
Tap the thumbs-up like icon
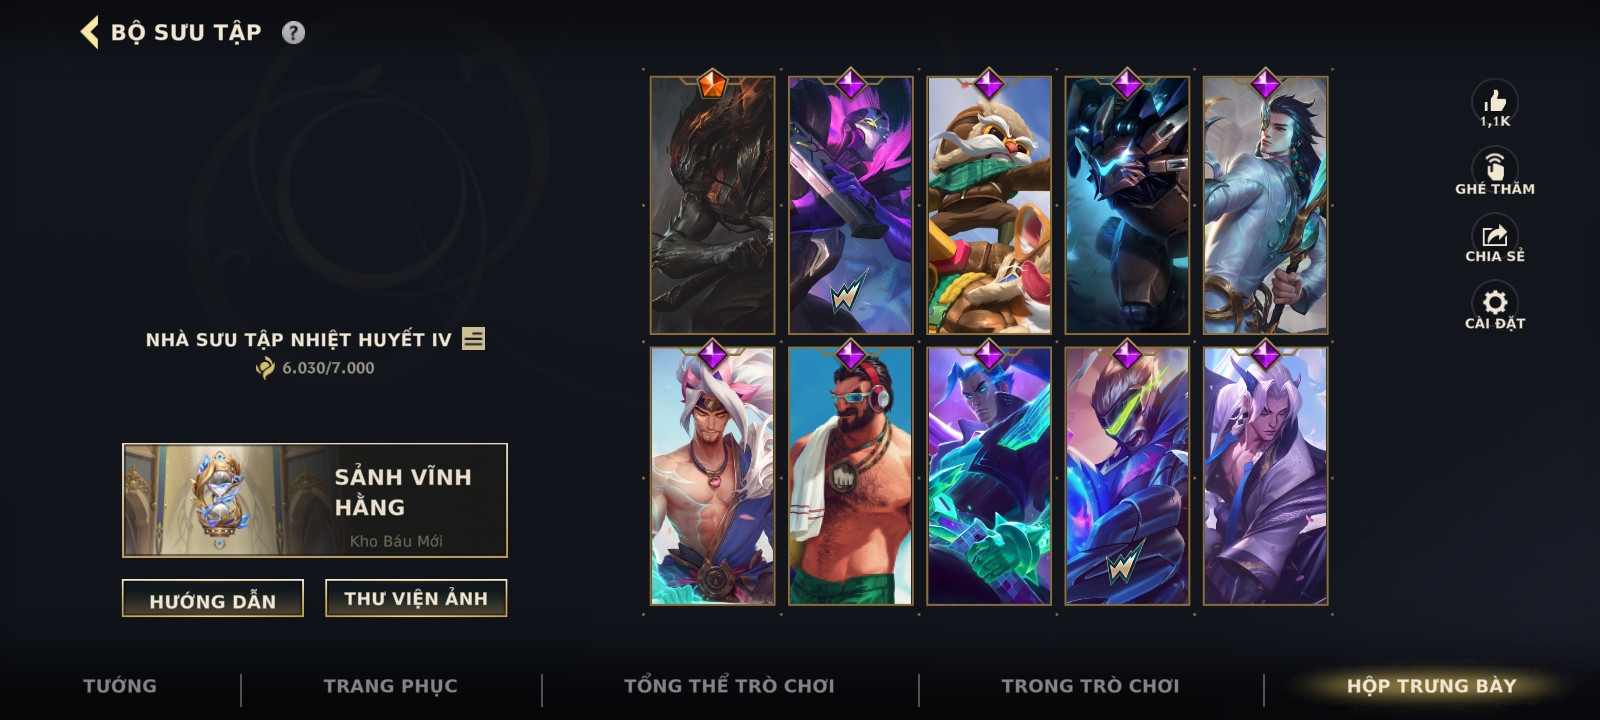coord(1495,100)
